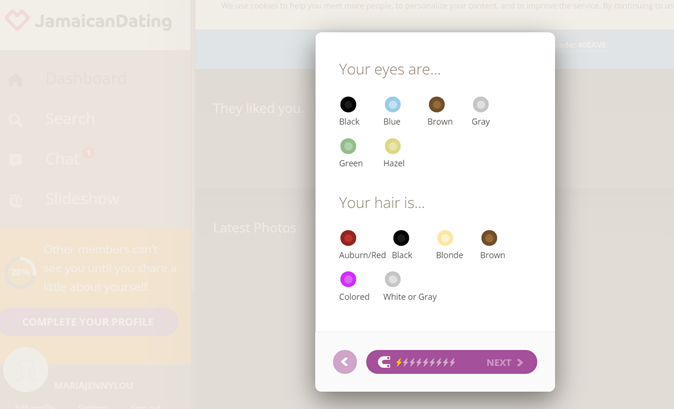Go to Search in sidebar
Screen dimensions: 674x409
pyautogui.click(x=69, y=119)
